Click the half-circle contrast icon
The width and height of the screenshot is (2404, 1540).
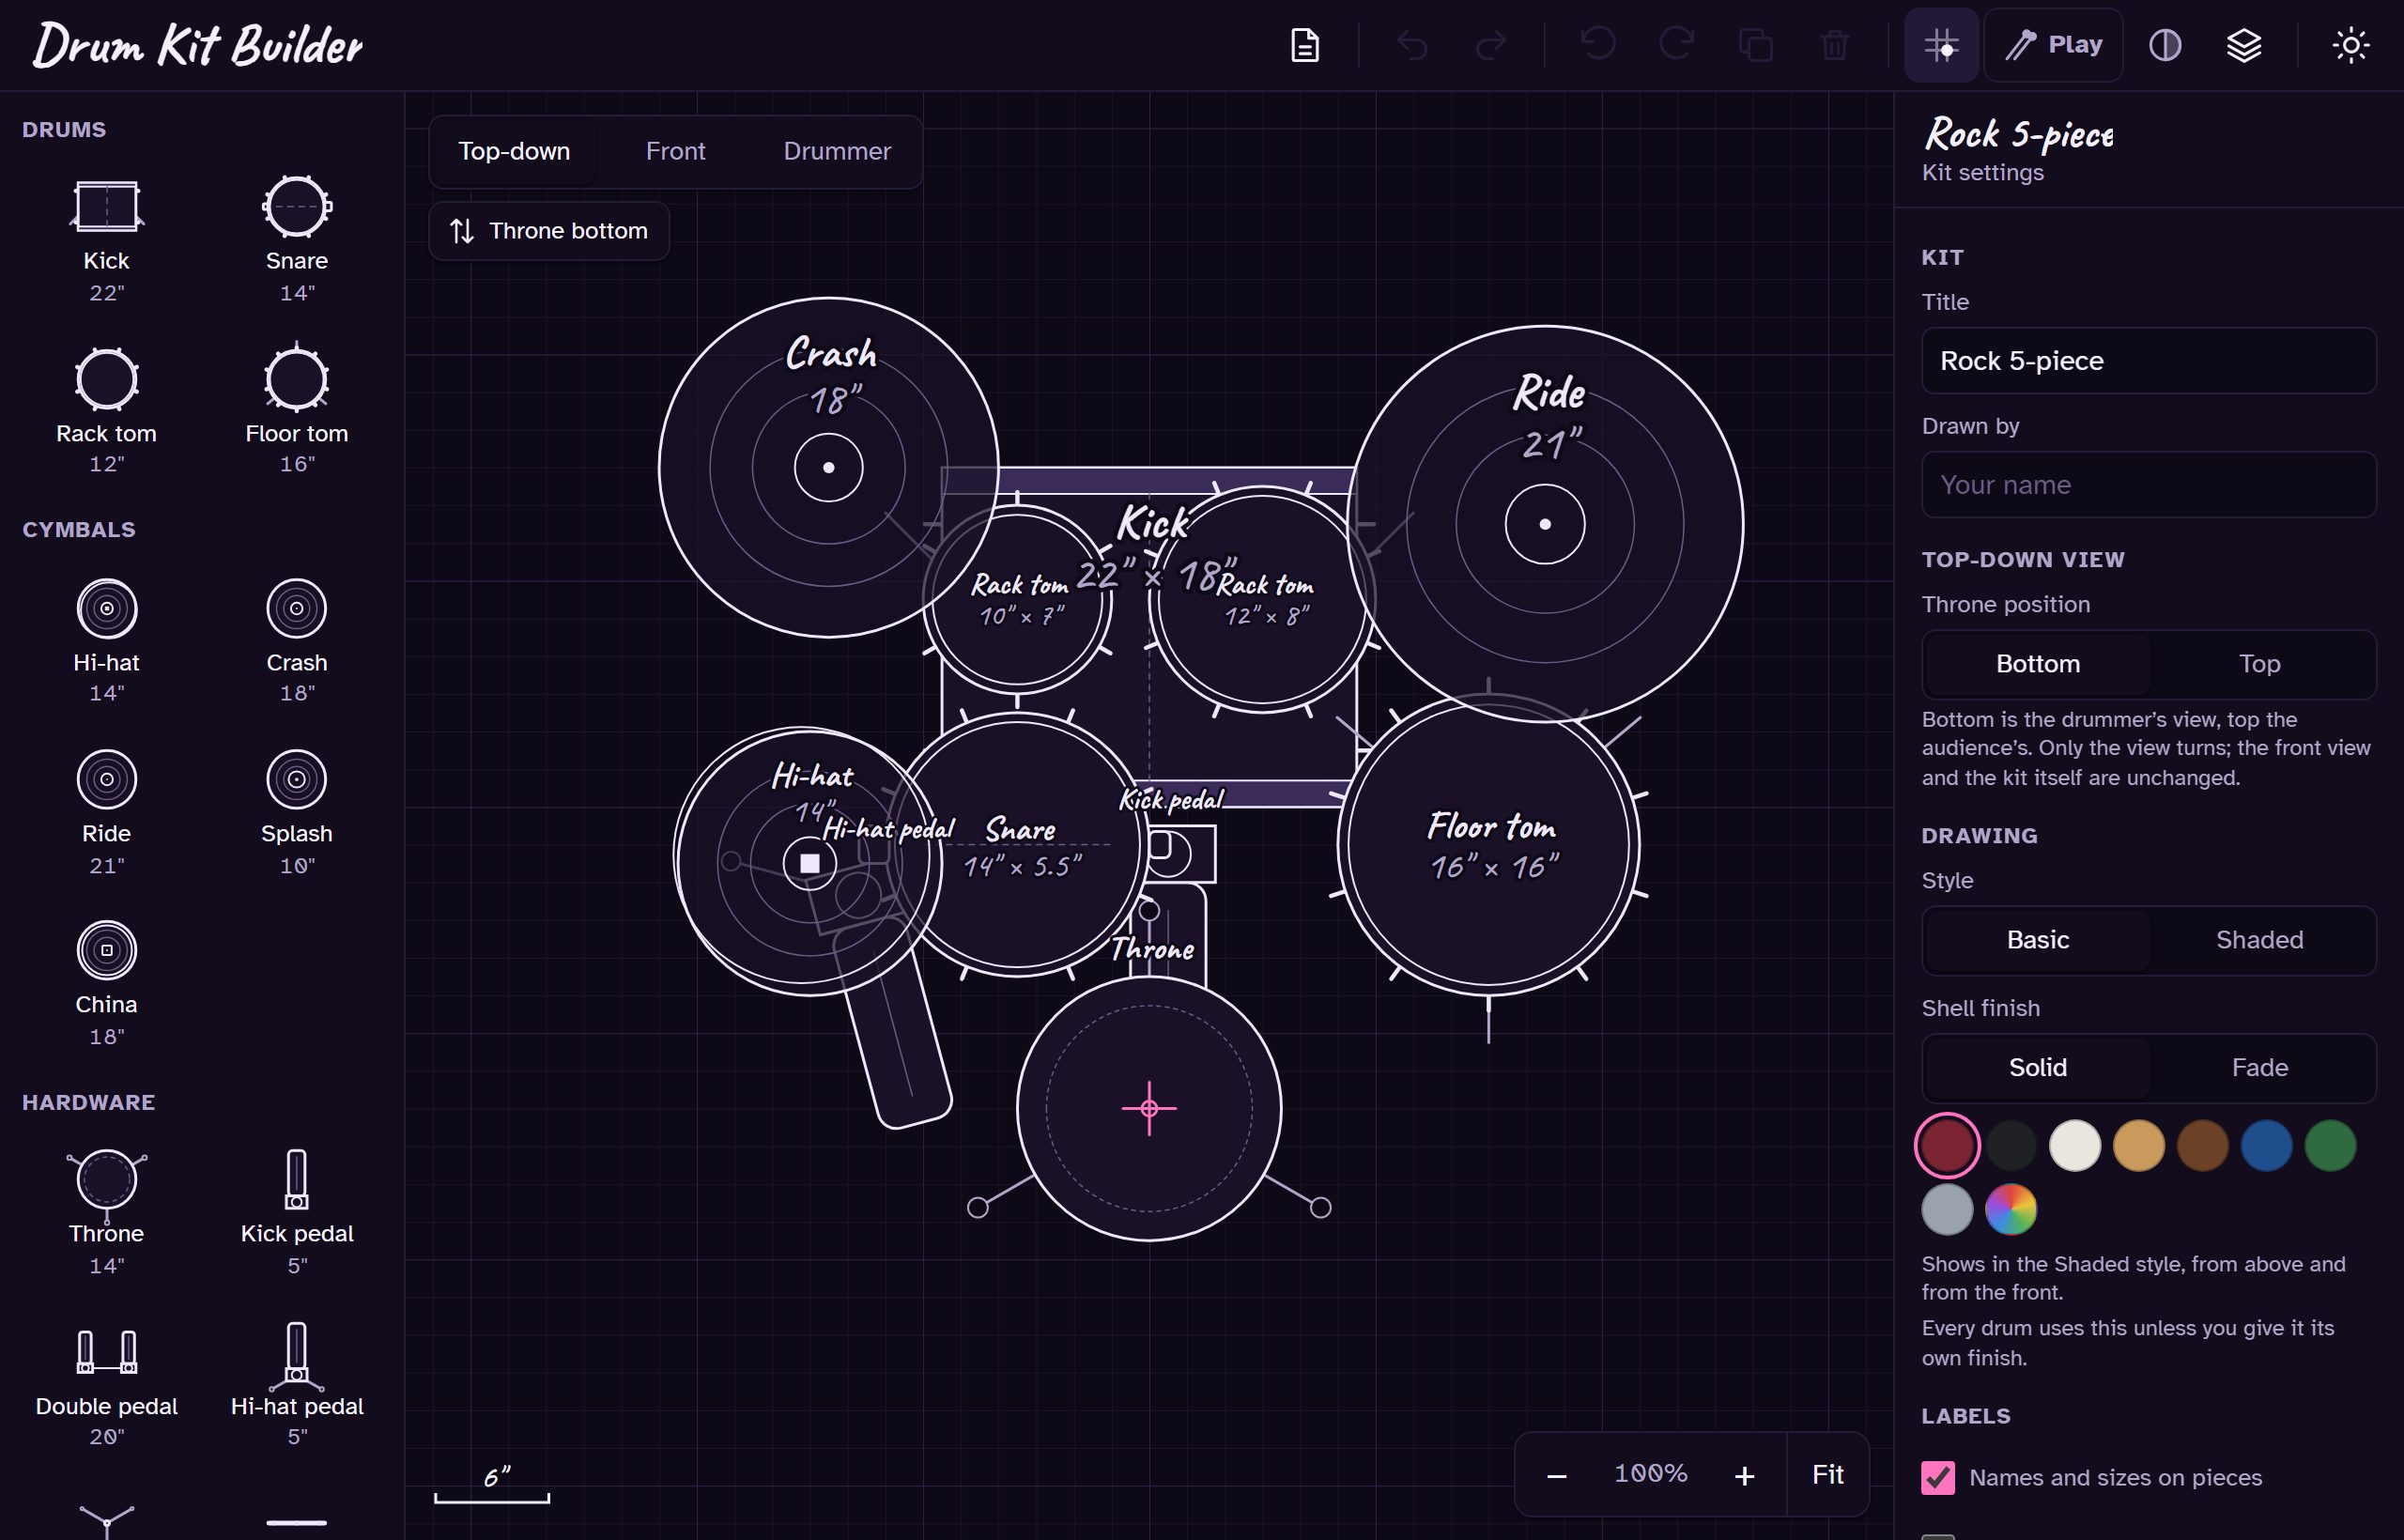click(2165, 45)
